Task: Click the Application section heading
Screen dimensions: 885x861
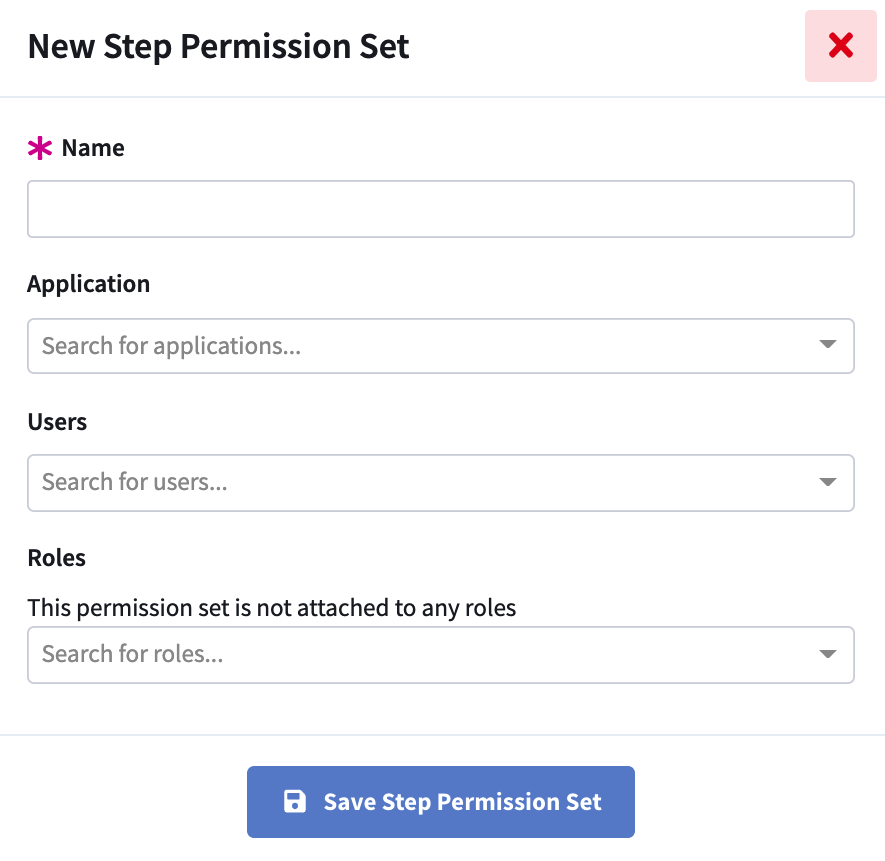Action: tap(88, 284)
